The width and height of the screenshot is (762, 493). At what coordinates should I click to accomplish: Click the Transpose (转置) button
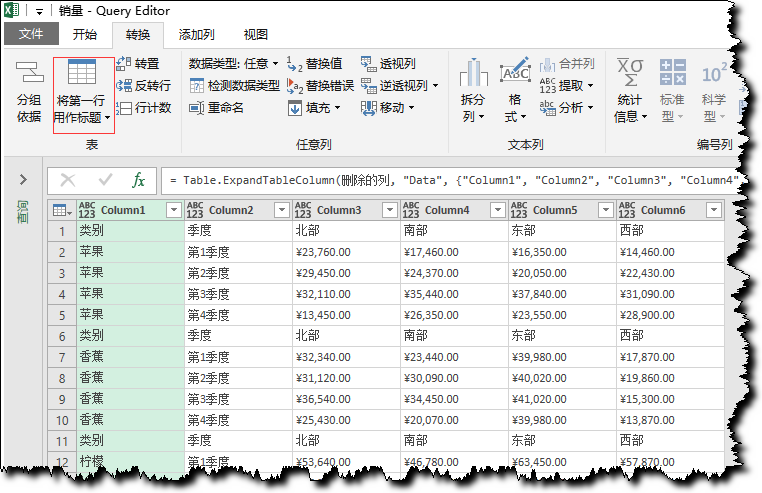[x=138, y=63]
